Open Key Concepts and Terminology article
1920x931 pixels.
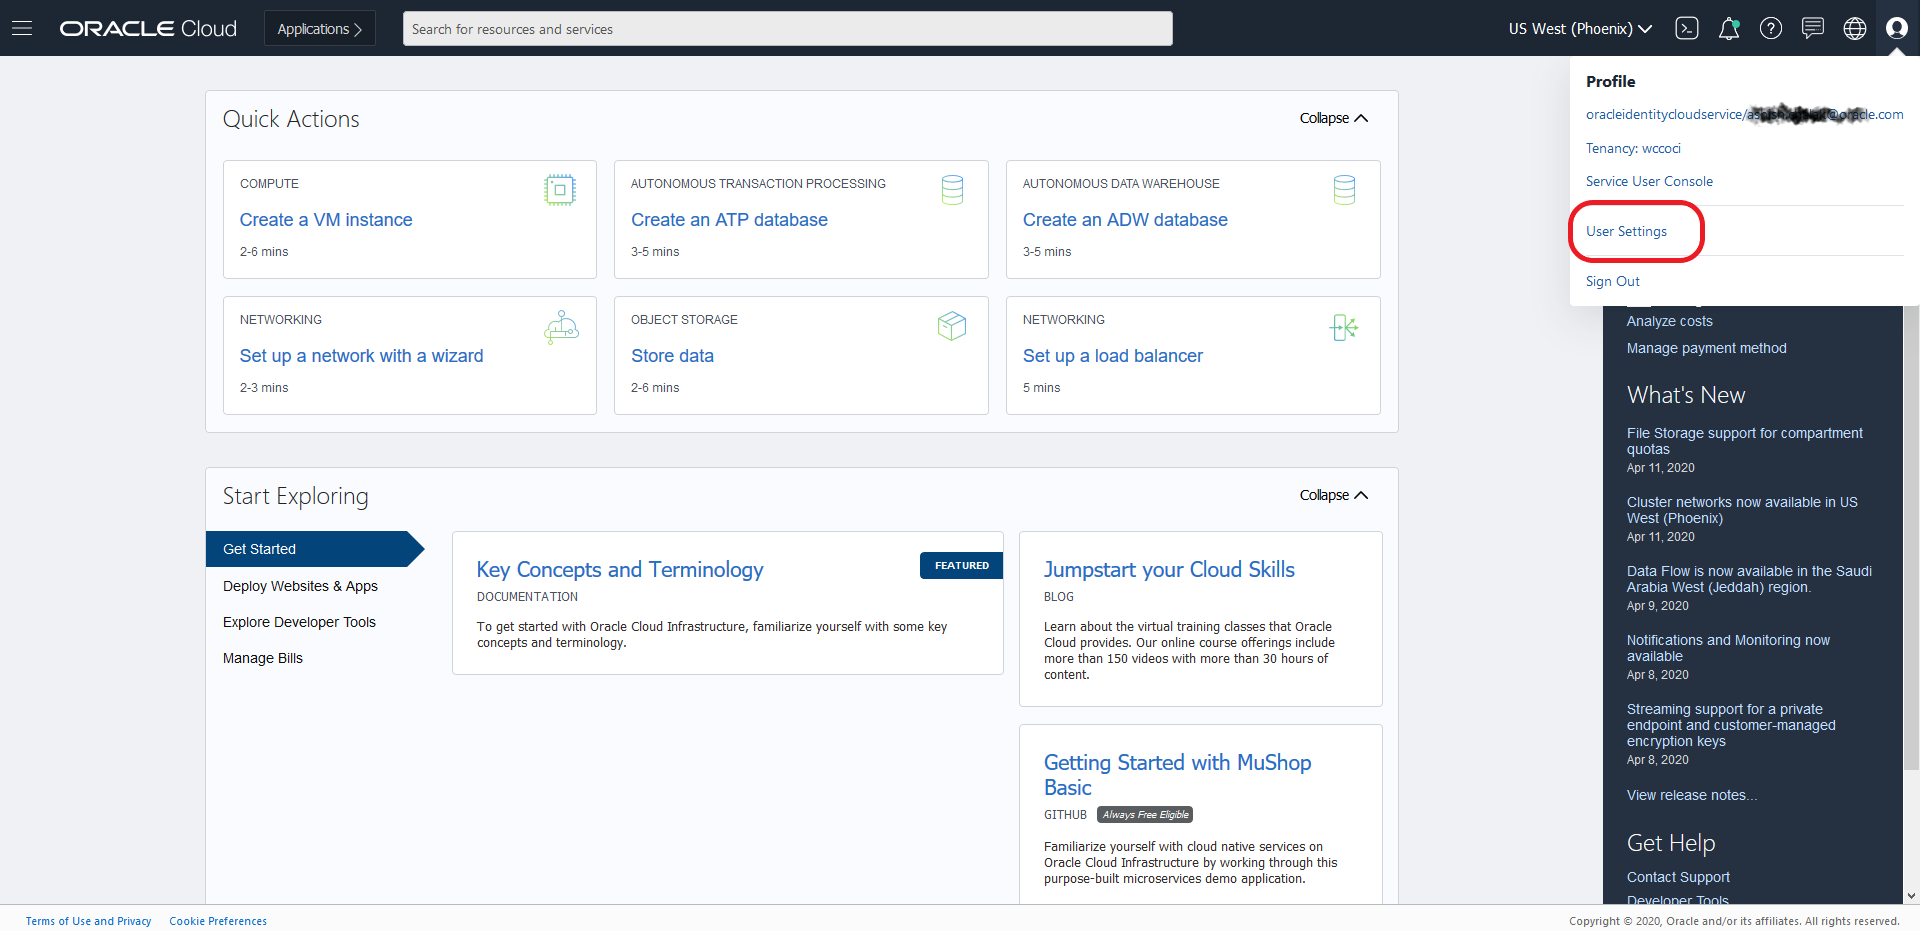(x=620, y=569)
